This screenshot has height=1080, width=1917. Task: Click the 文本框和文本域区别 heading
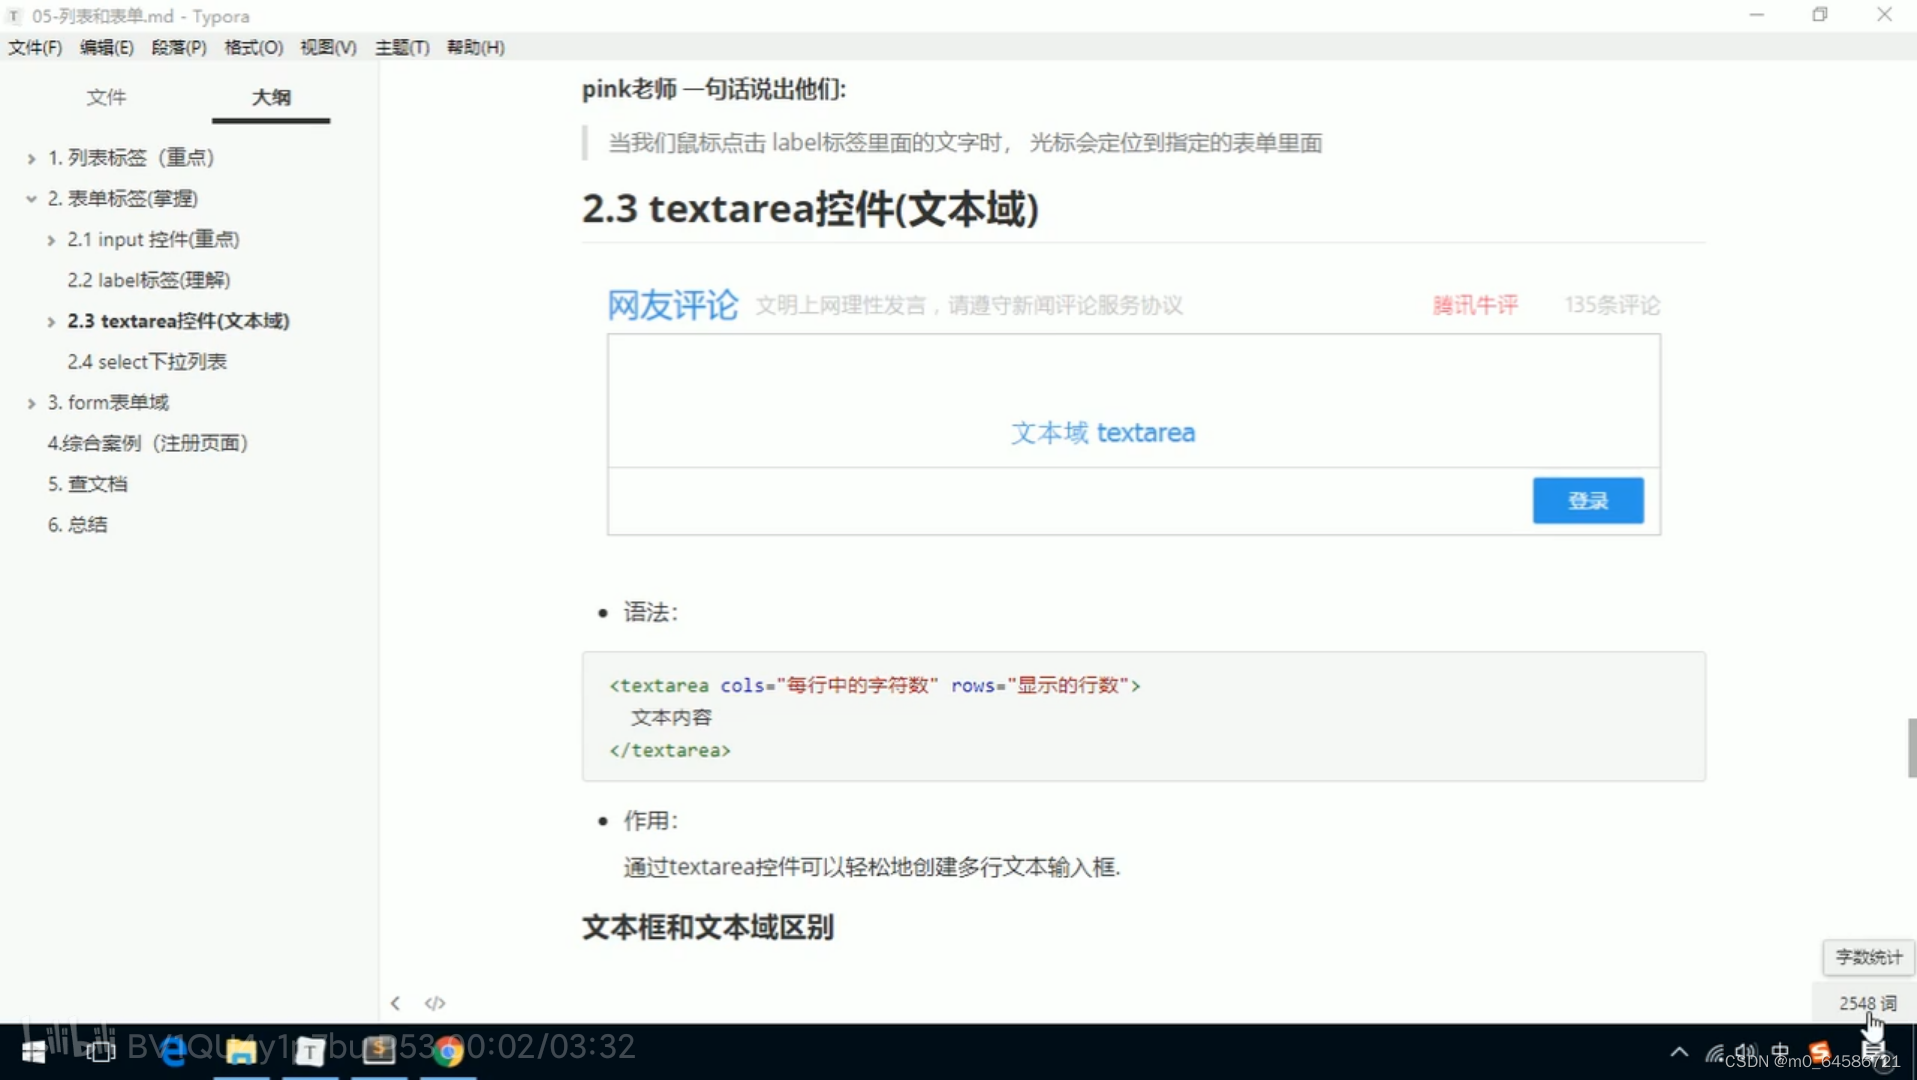707,927
